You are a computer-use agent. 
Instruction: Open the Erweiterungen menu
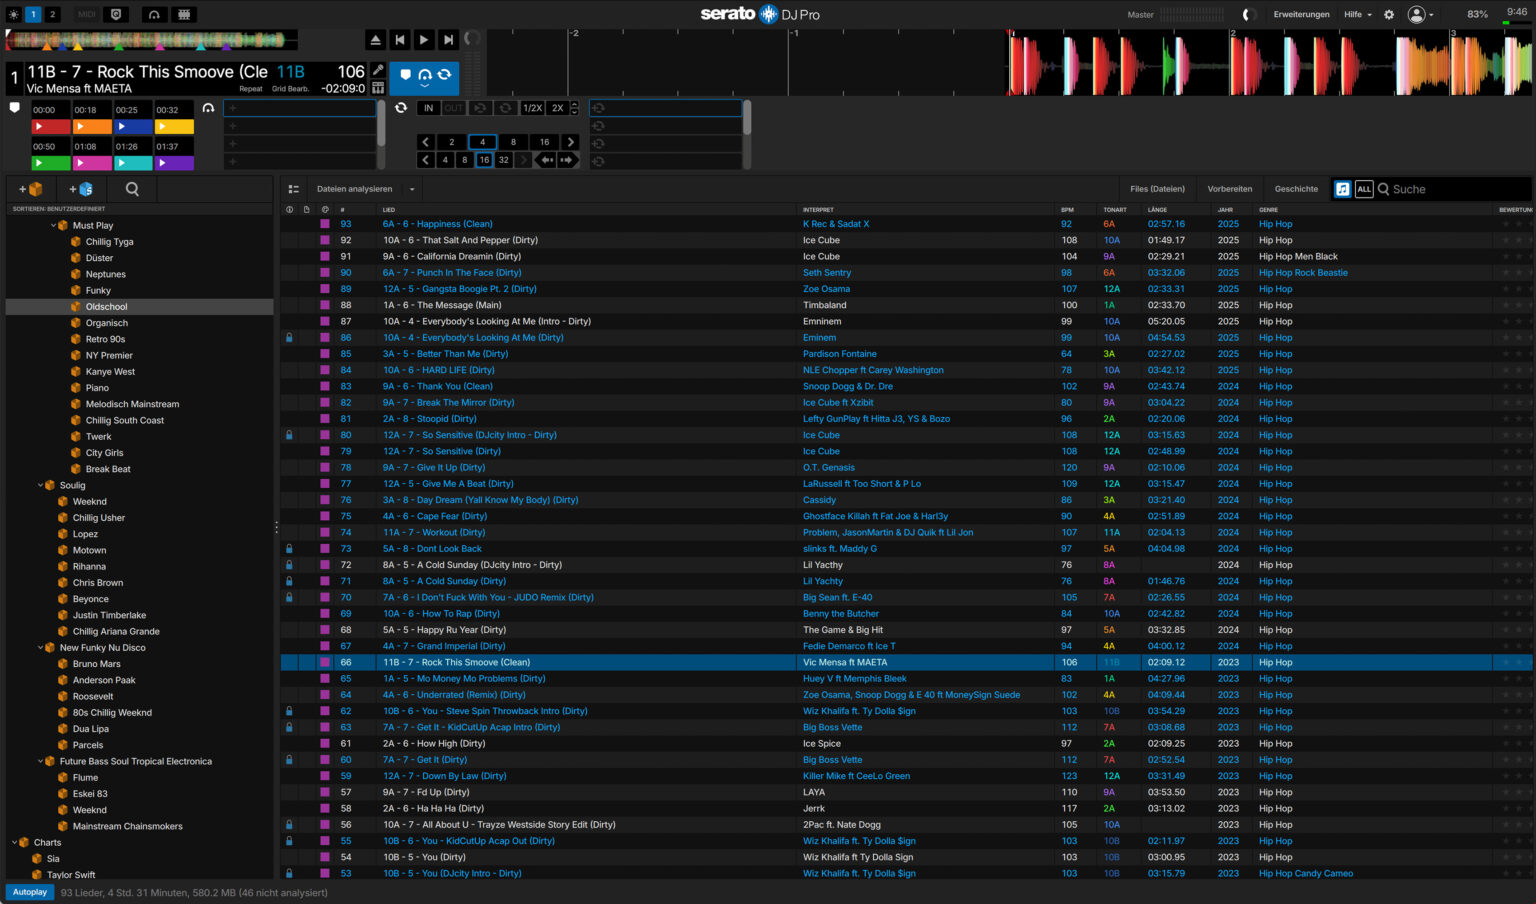pos(1301,14)
